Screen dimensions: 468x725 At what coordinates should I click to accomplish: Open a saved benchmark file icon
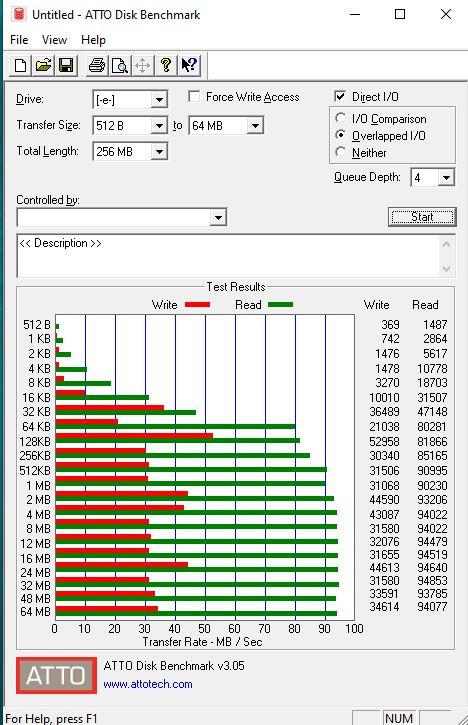(43, 66)
